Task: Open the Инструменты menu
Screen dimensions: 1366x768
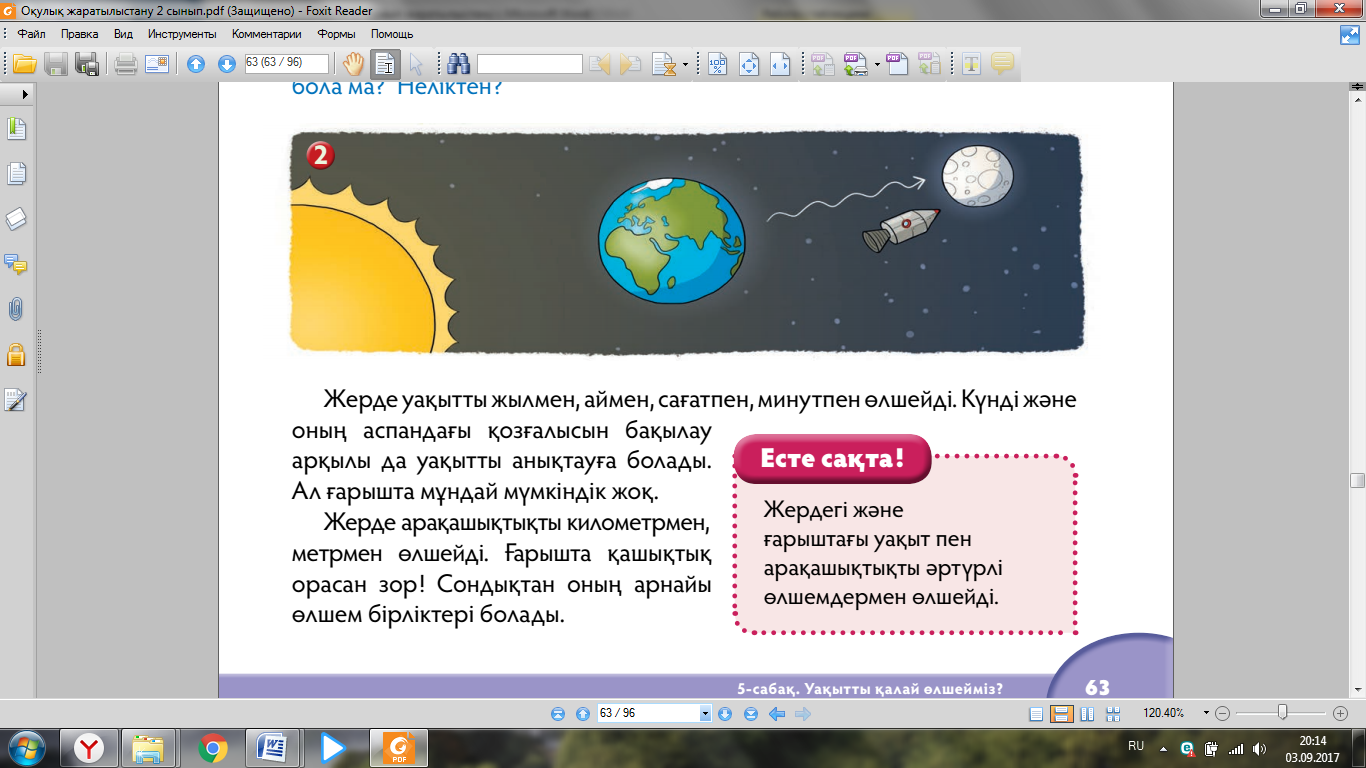Action: pyautogui.click(x=182, y=34)
